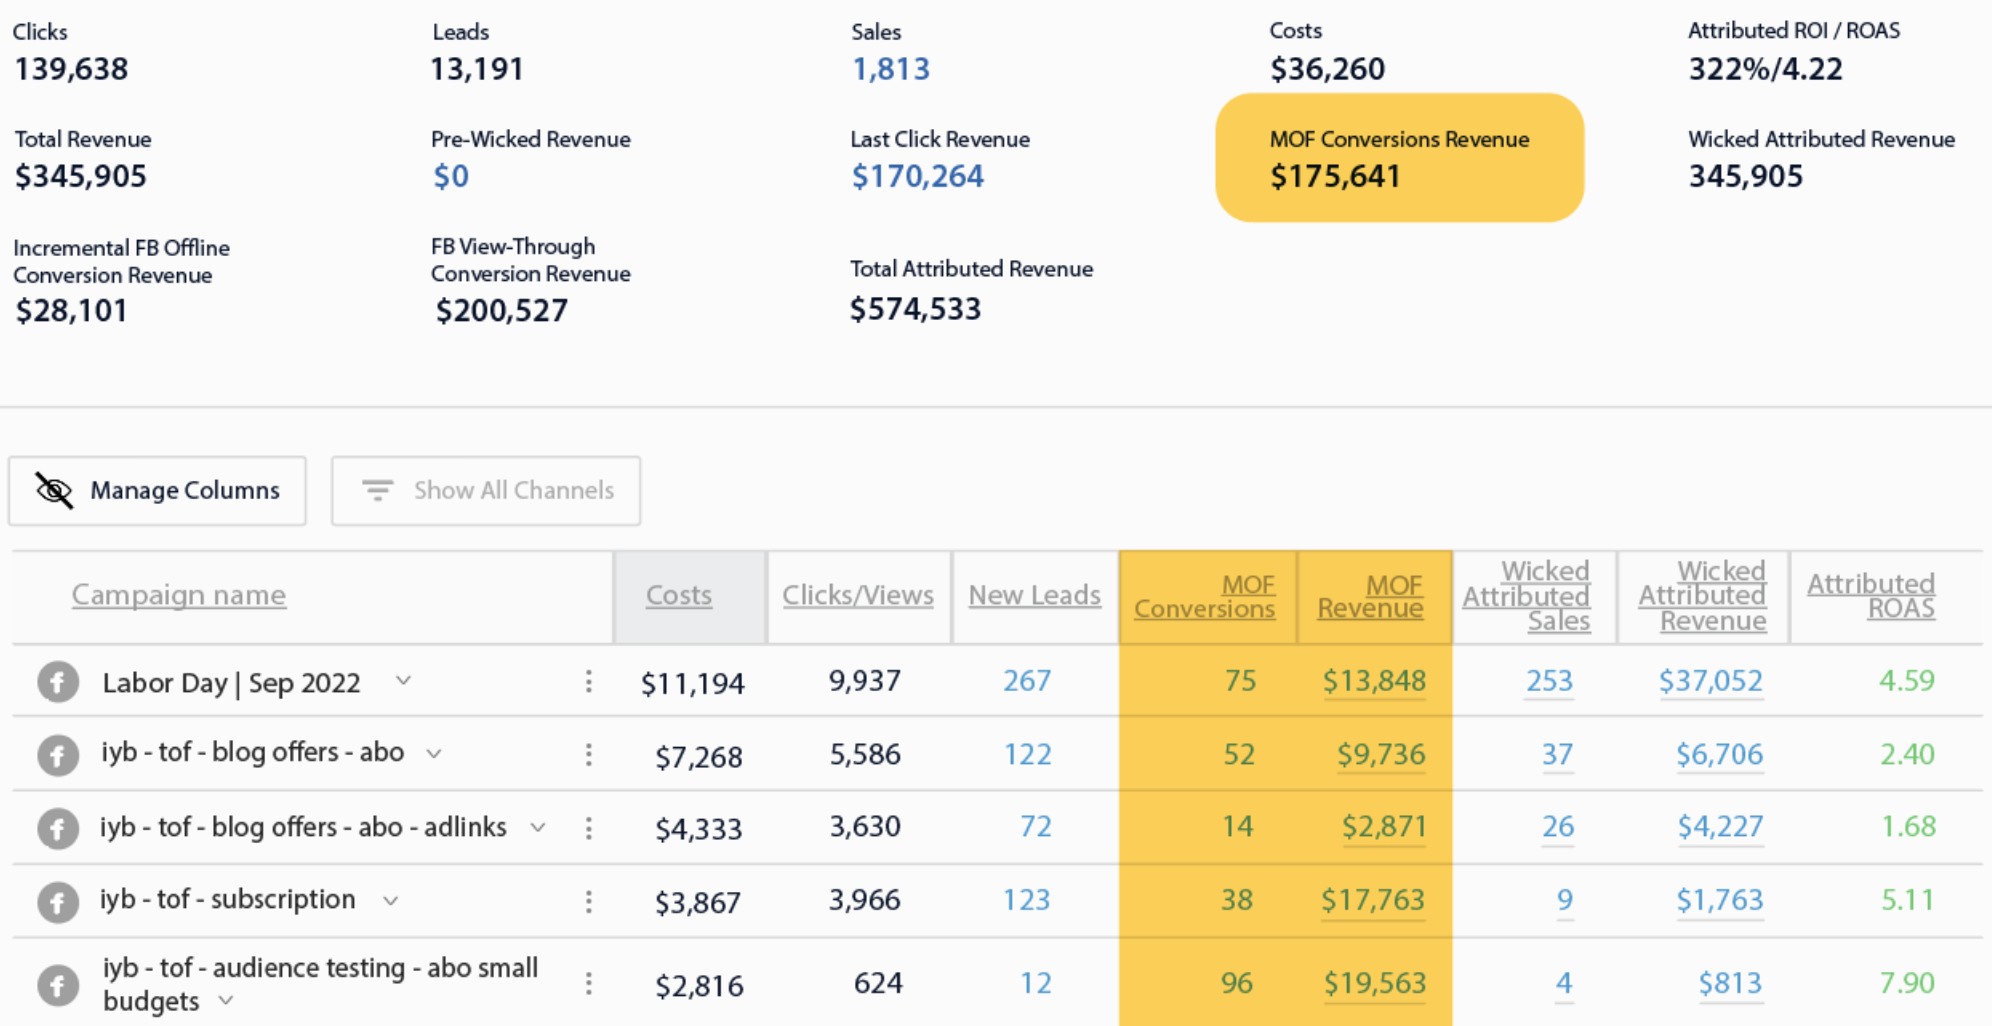Open the $170,264 Last Click Revenue value
This screenshot has height=1026, width=1992.
pos(918,177)
